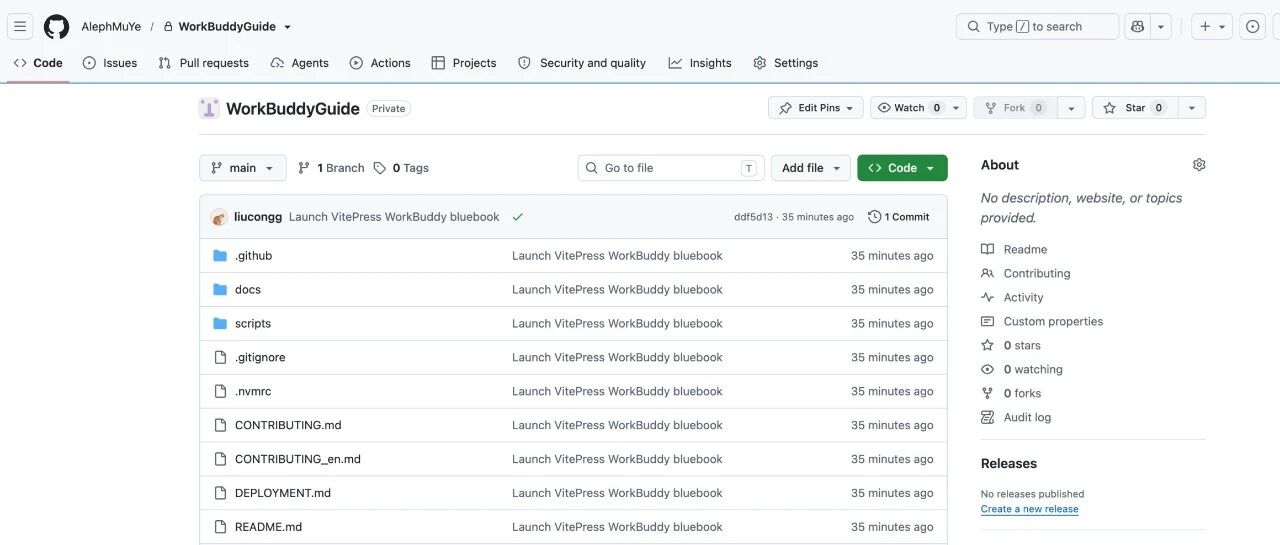Expand the Watch options dropdown arrow
This screenshot has width=1280, height=545.
[956, 108]
